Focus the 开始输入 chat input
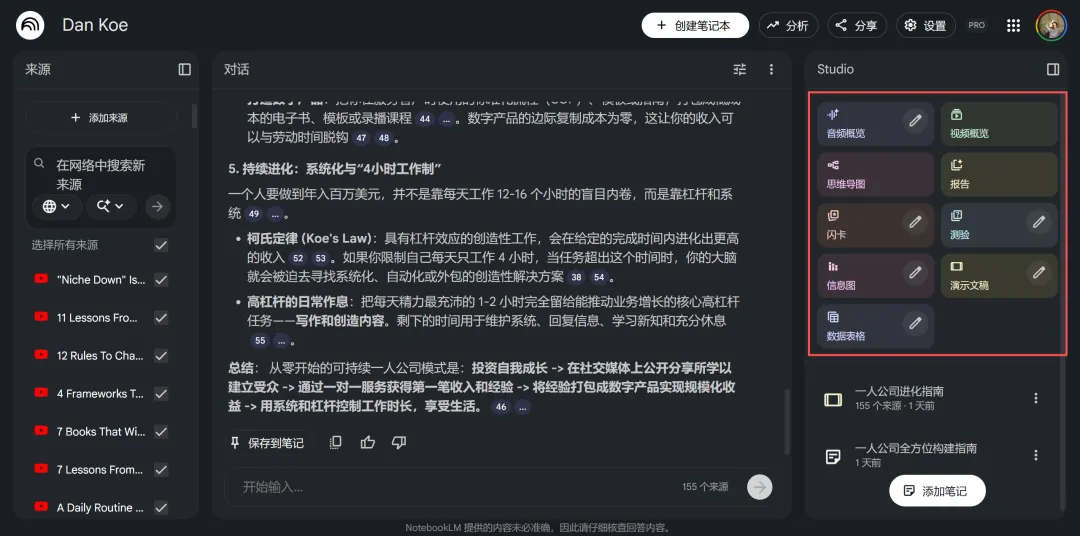 455,487
